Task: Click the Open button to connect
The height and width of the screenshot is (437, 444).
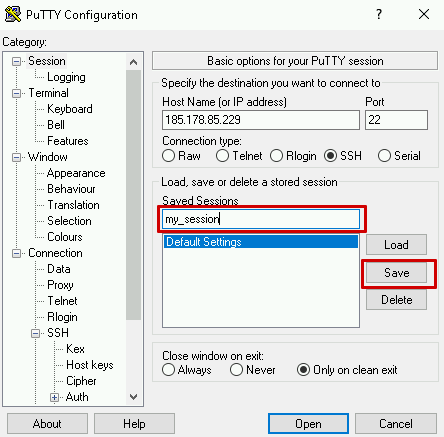Action: pos(308,424)
